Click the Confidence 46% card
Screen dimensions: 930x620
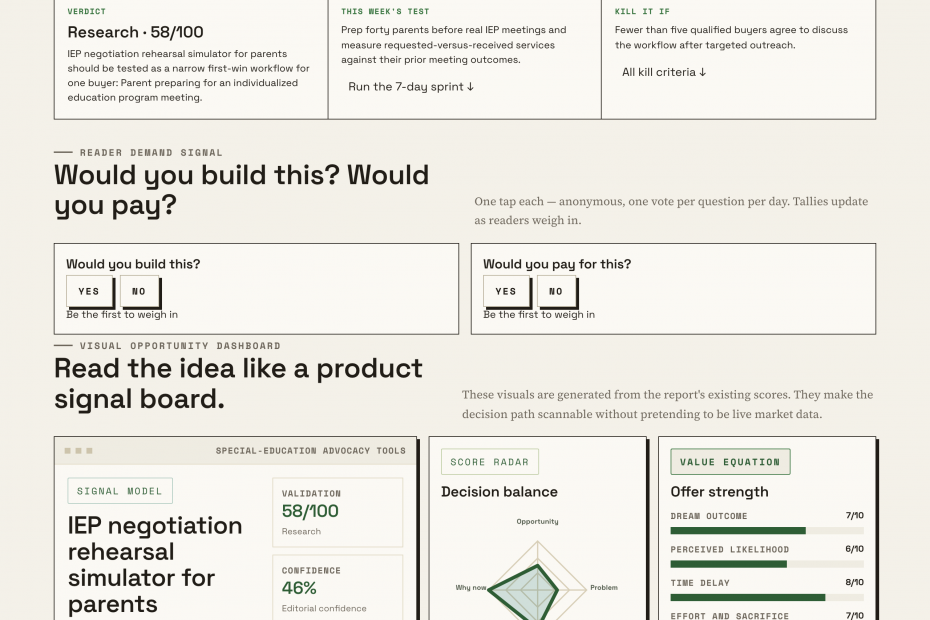tap(337, 587)
